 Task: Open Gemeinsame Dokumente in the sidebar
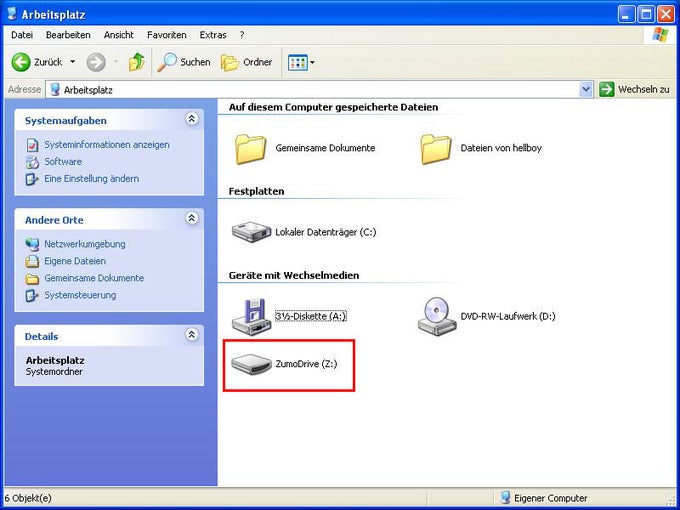tap(94, 278)
